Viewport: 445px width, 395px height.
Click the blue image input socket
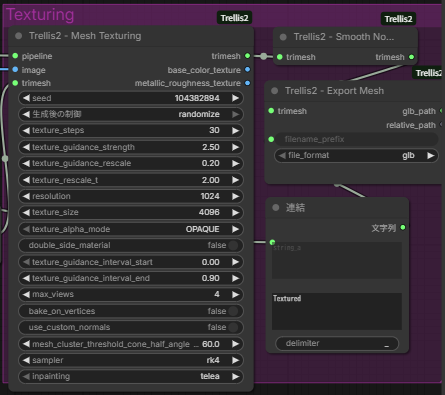15,70
